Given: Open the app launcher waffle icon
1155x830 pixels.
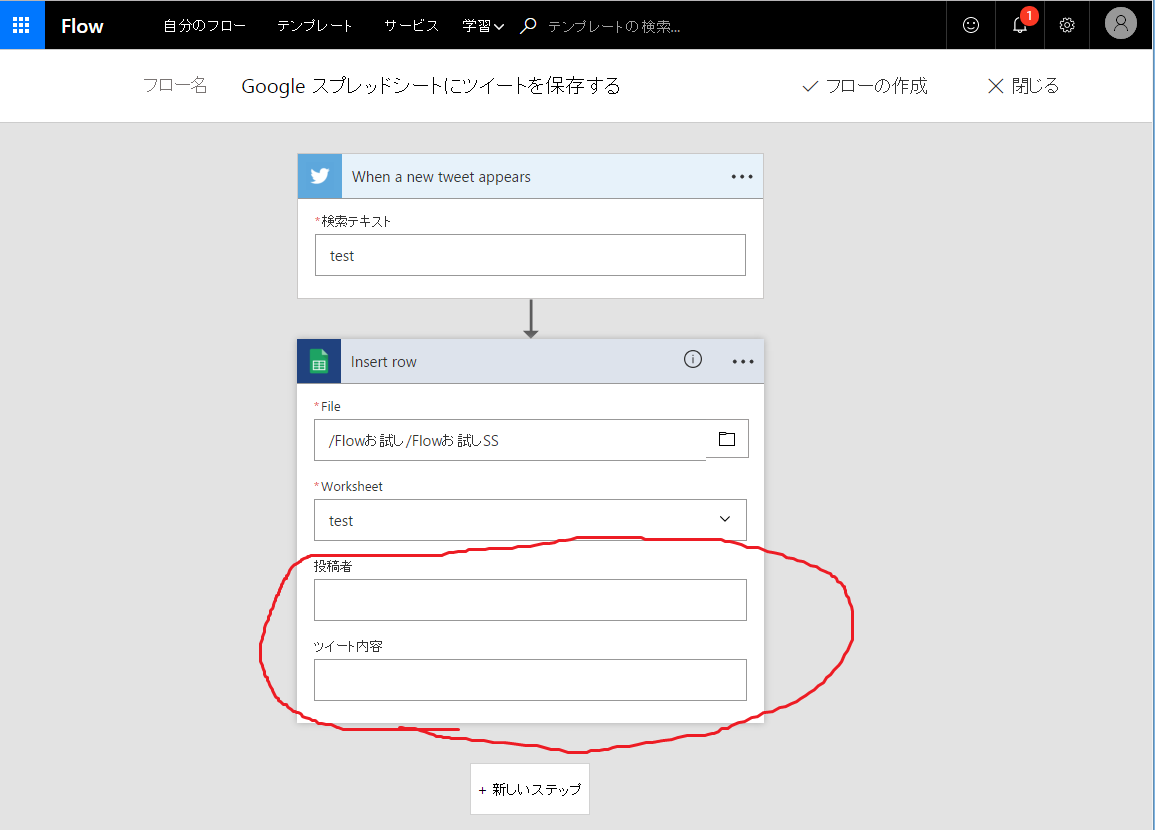Looking at the screenshot, I should coord(21,25).
